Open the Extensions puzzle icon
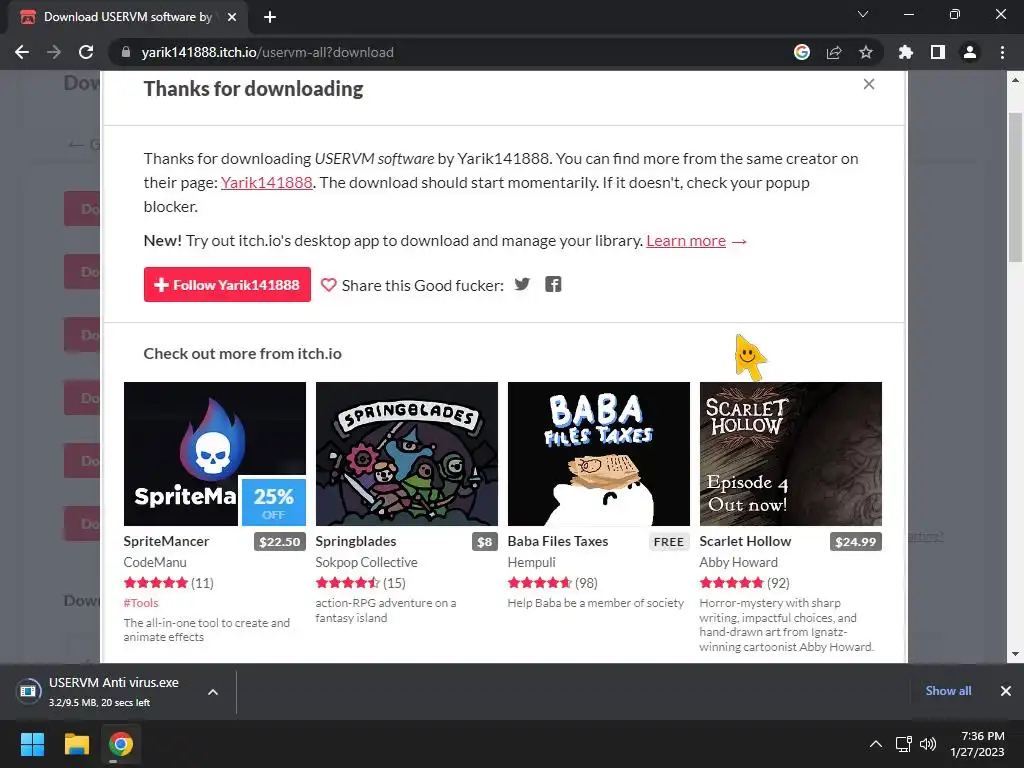This screenshot has width=1024, height=768. coord(906,52)
